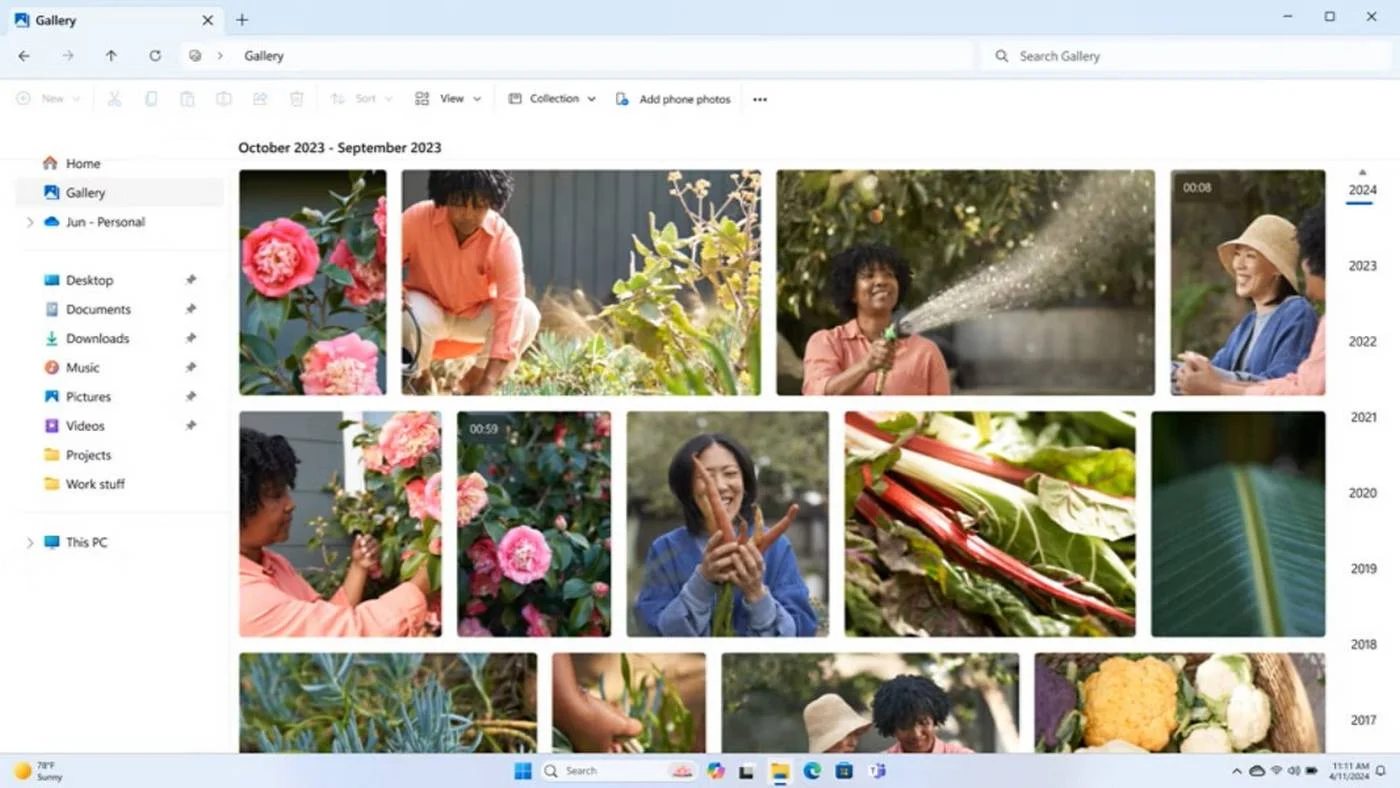Select Gallery in the navigation pane
The image size is (1400, 788).
tap(85, 193)
